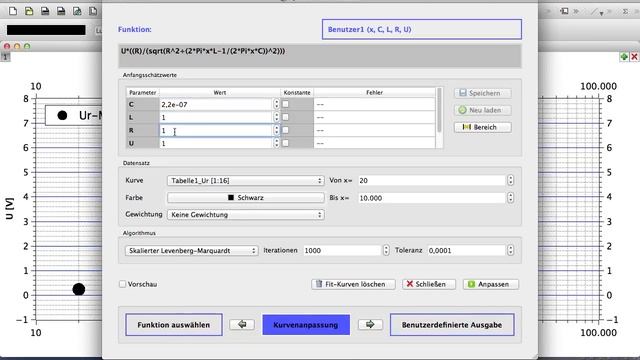Click the Fehler column header
Viewport: 640px width, 360px height.
[374, 93]
